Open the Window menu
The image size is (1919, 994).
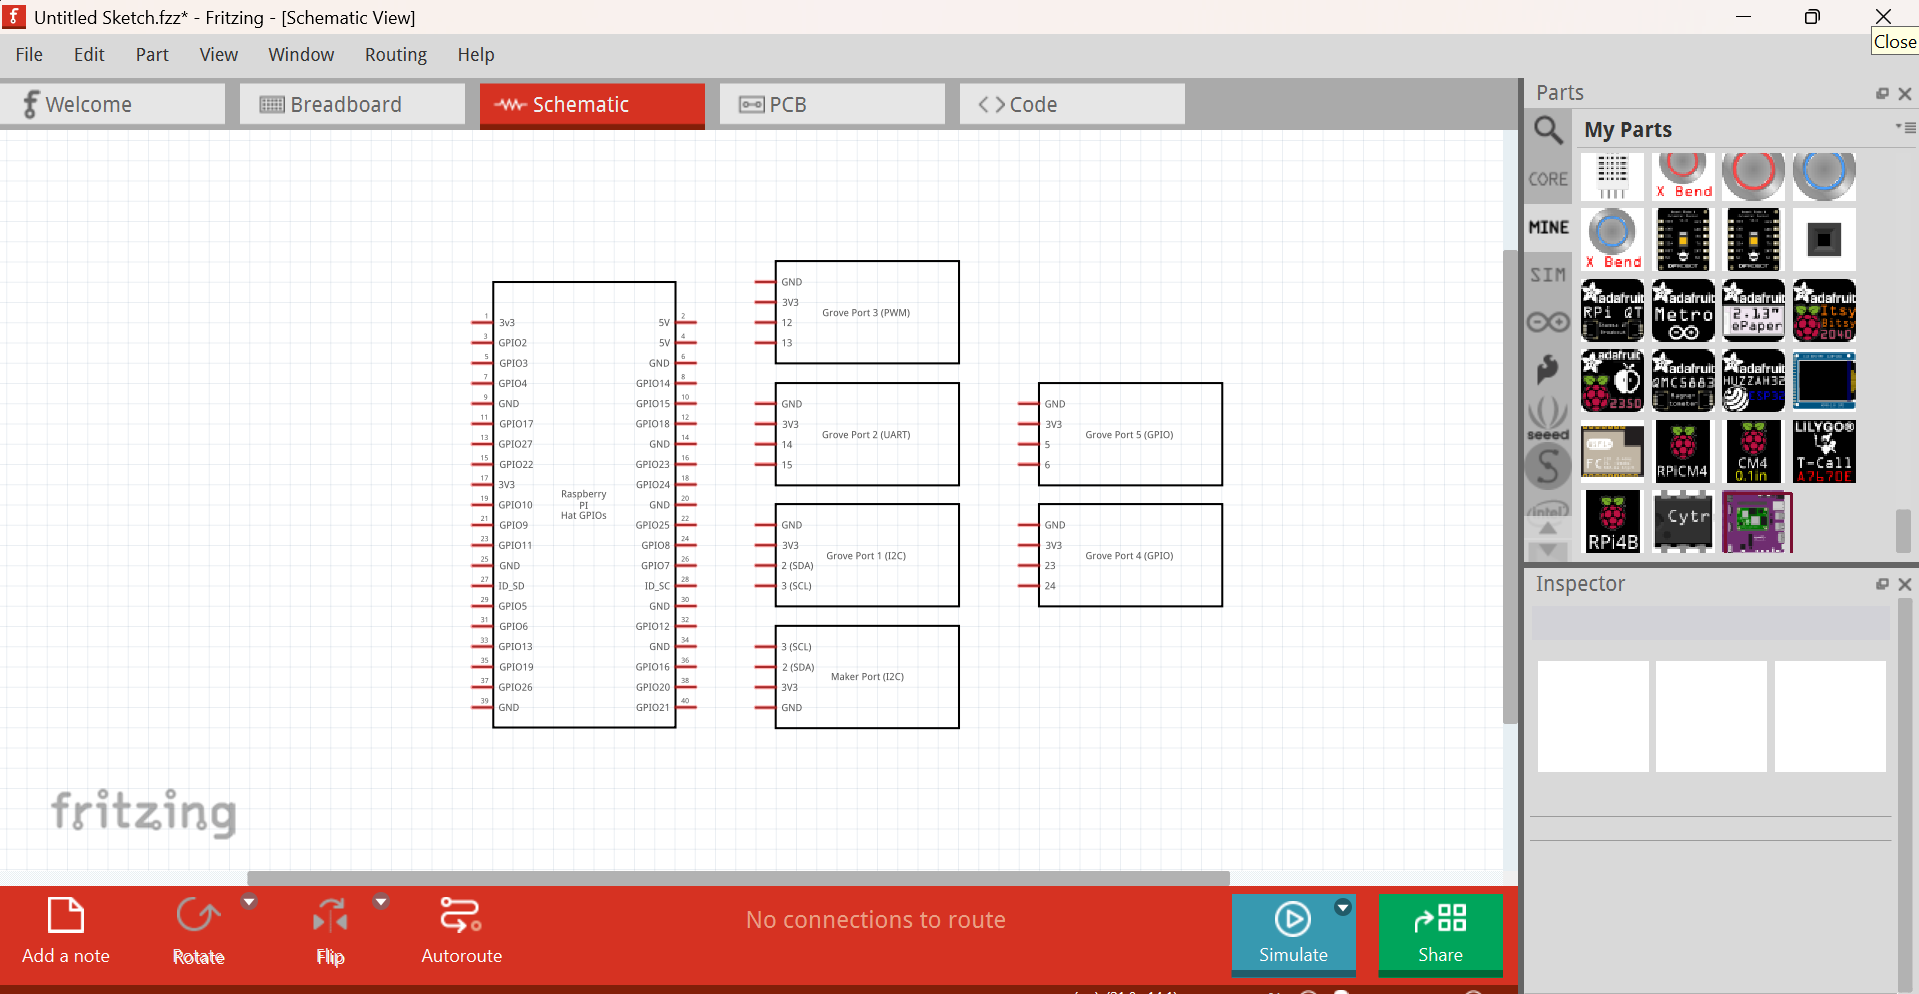point(301,55)
